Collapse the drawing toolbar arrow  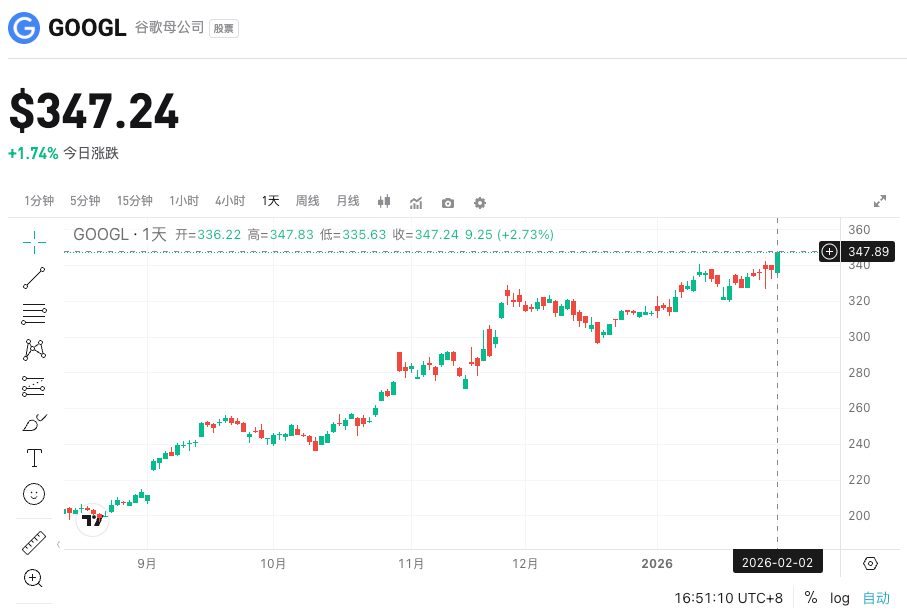click(58, 545)
